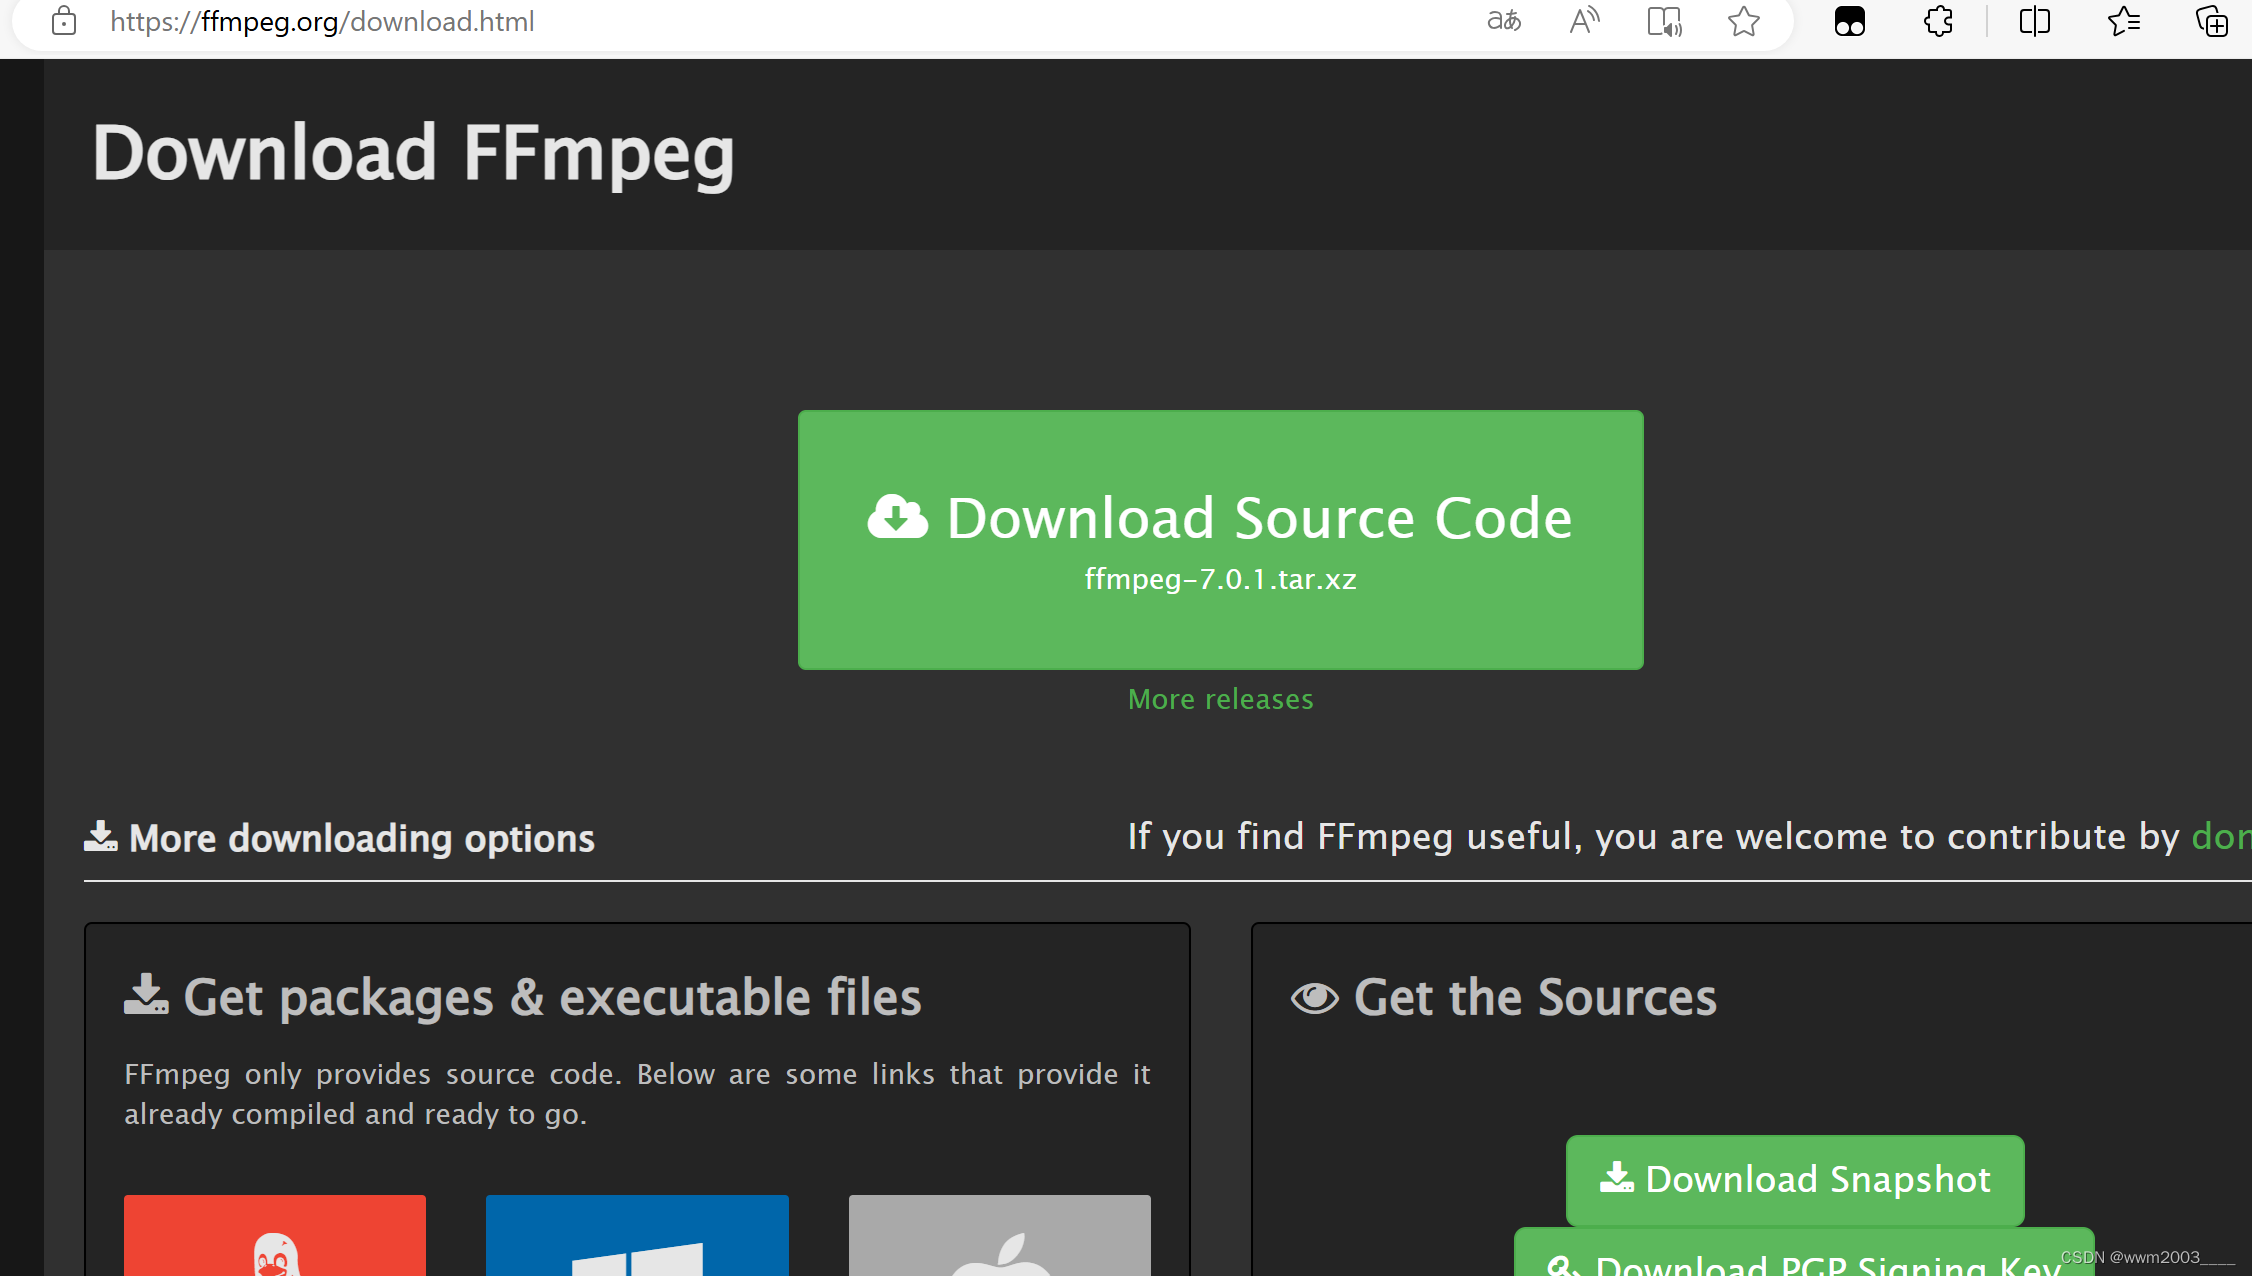The image size is (2252, 1276).
Task: Toggle split screen view
Action: [x=2034, y=21]
